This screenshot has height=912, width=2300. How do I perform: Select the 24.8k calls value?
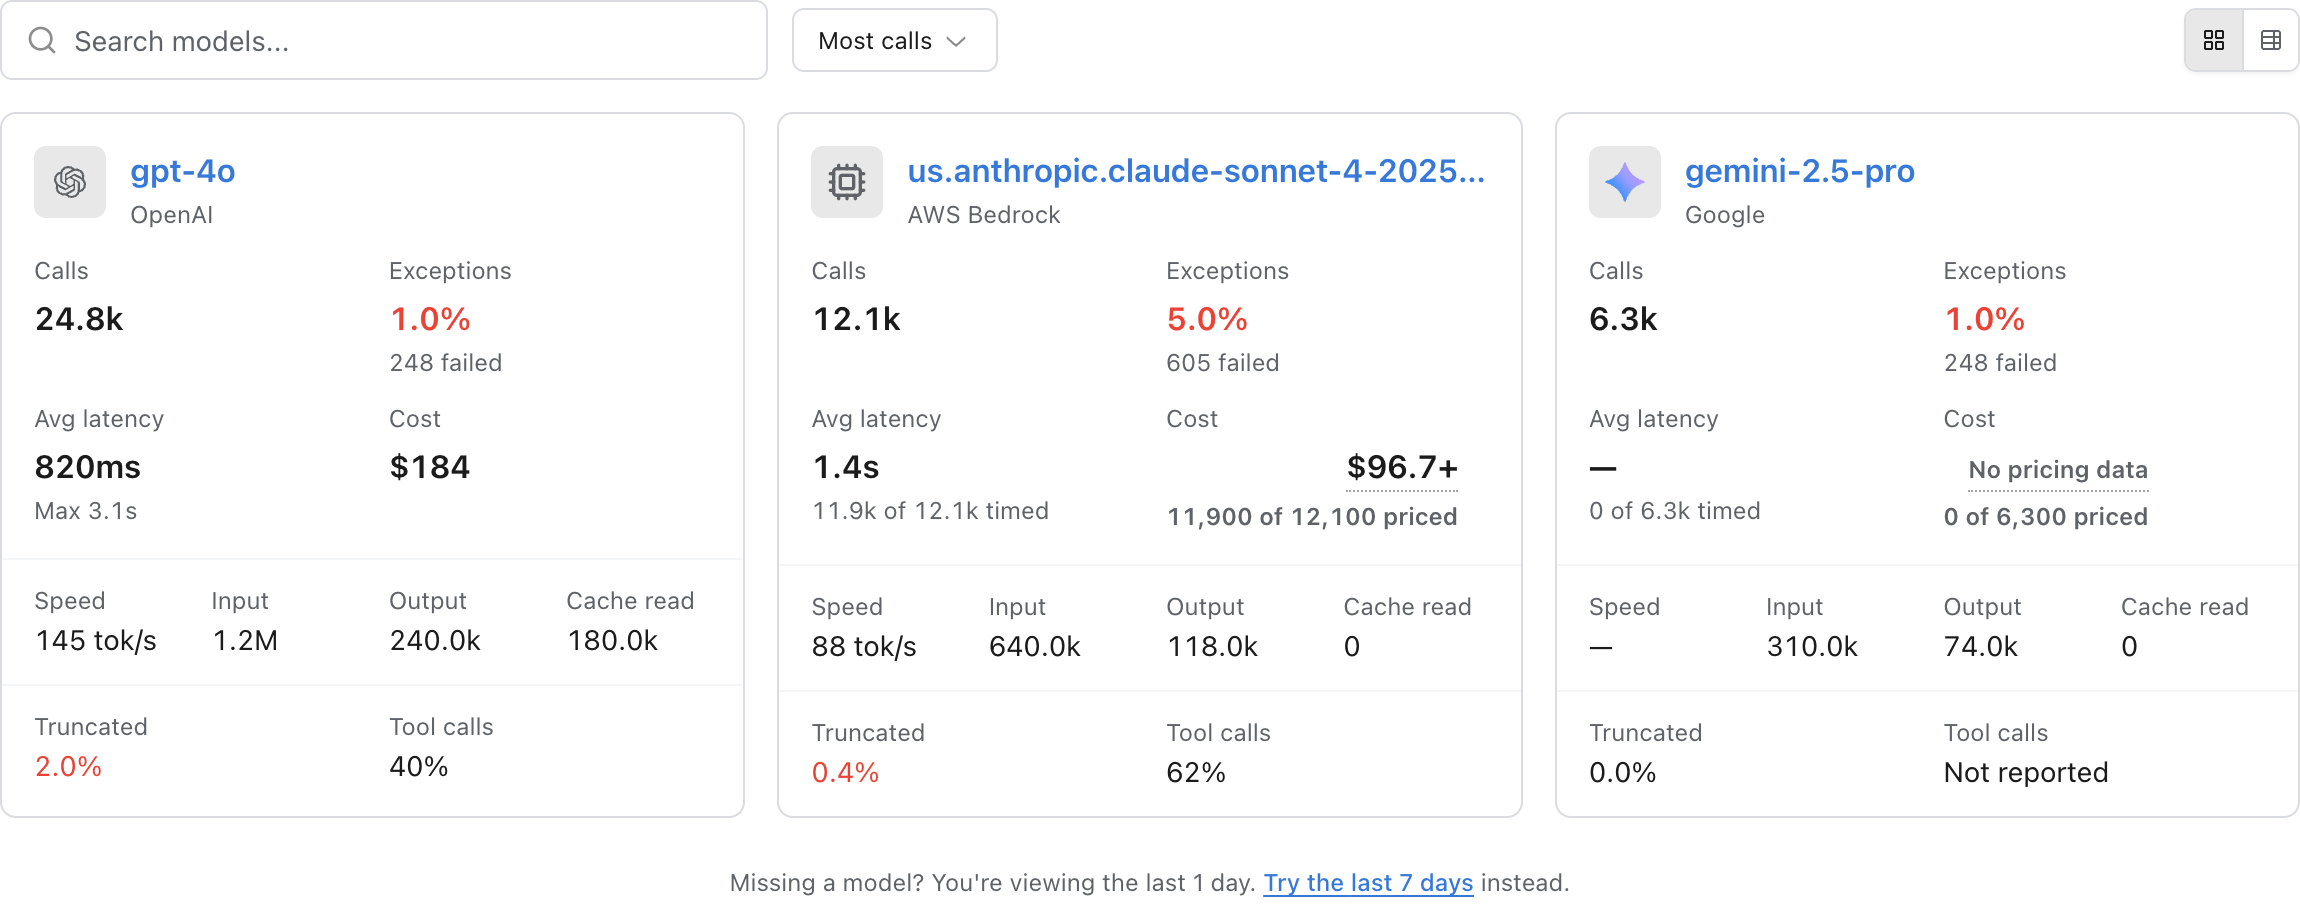[79, 319]
